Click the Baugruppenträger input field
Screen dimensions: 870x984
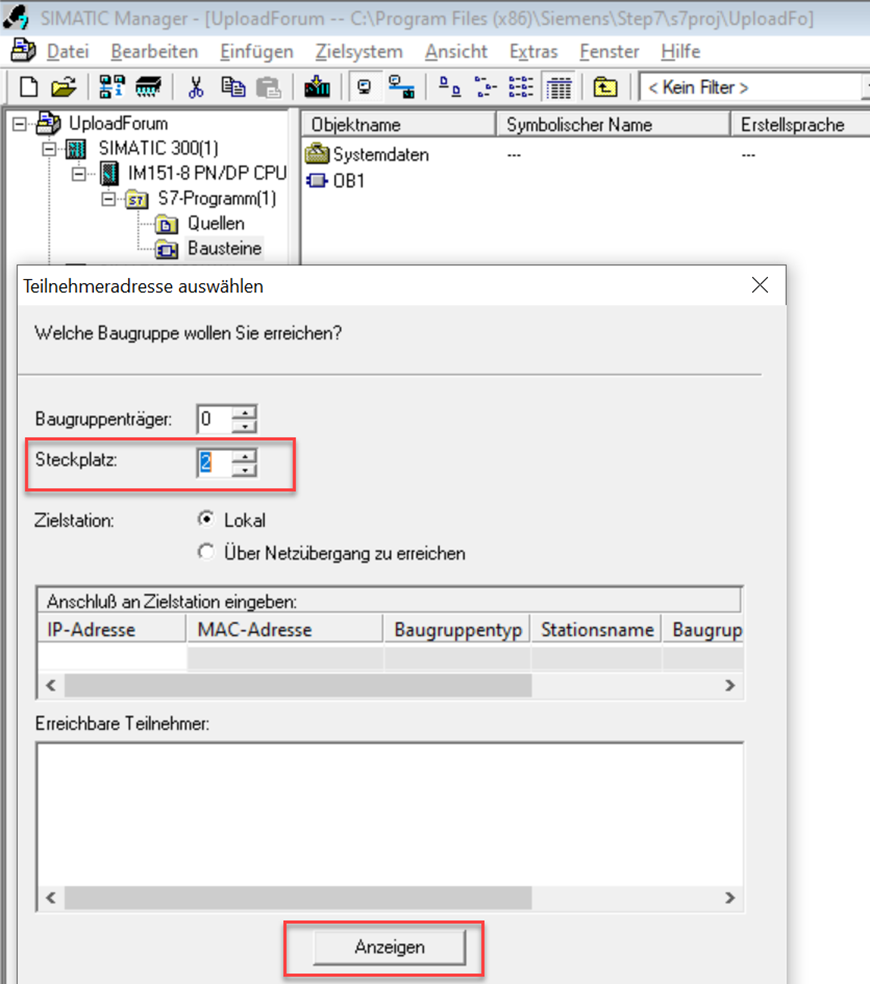(x=214, y=419)
